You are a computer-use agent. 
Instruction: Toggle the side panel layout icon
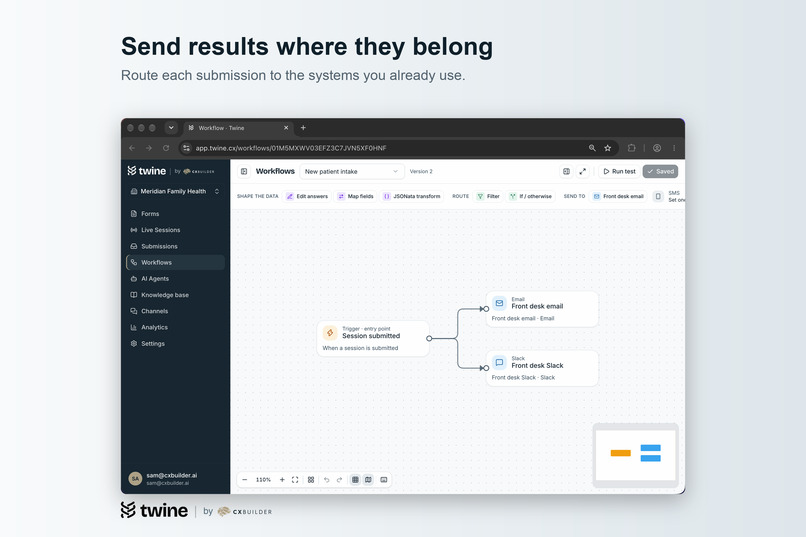point(566,172)
